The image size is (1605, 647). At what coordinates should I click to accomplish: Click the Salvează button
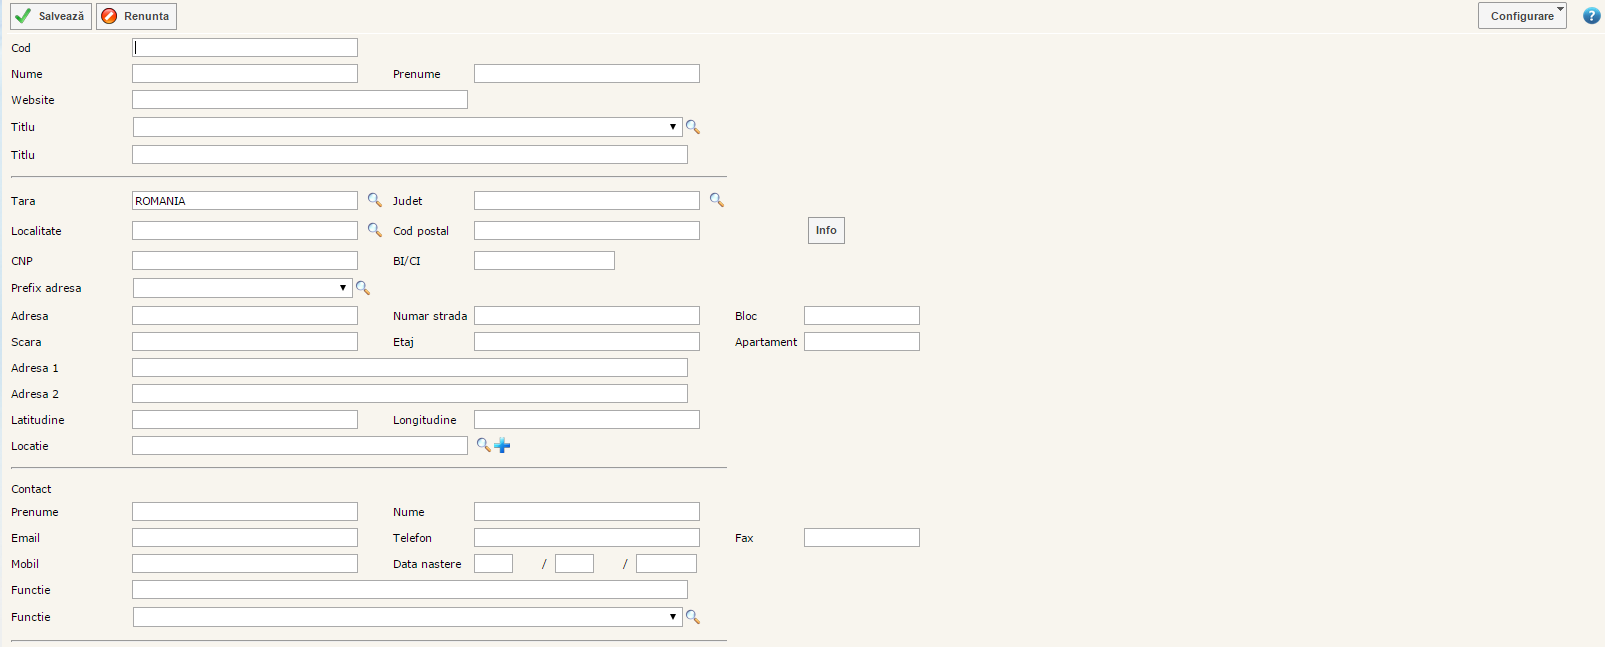51,16
